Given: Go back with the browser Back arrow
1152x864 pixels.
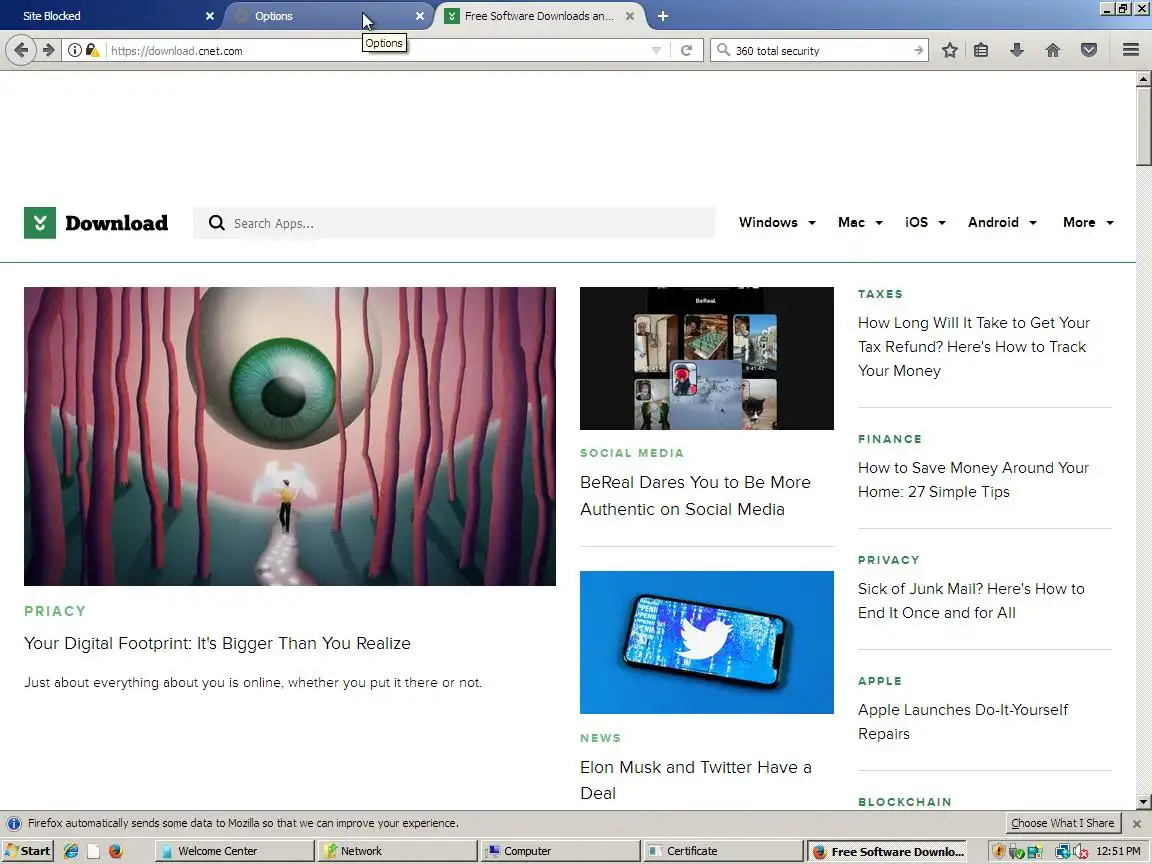Looking at the screenshot, I should [x=21, y=50].
